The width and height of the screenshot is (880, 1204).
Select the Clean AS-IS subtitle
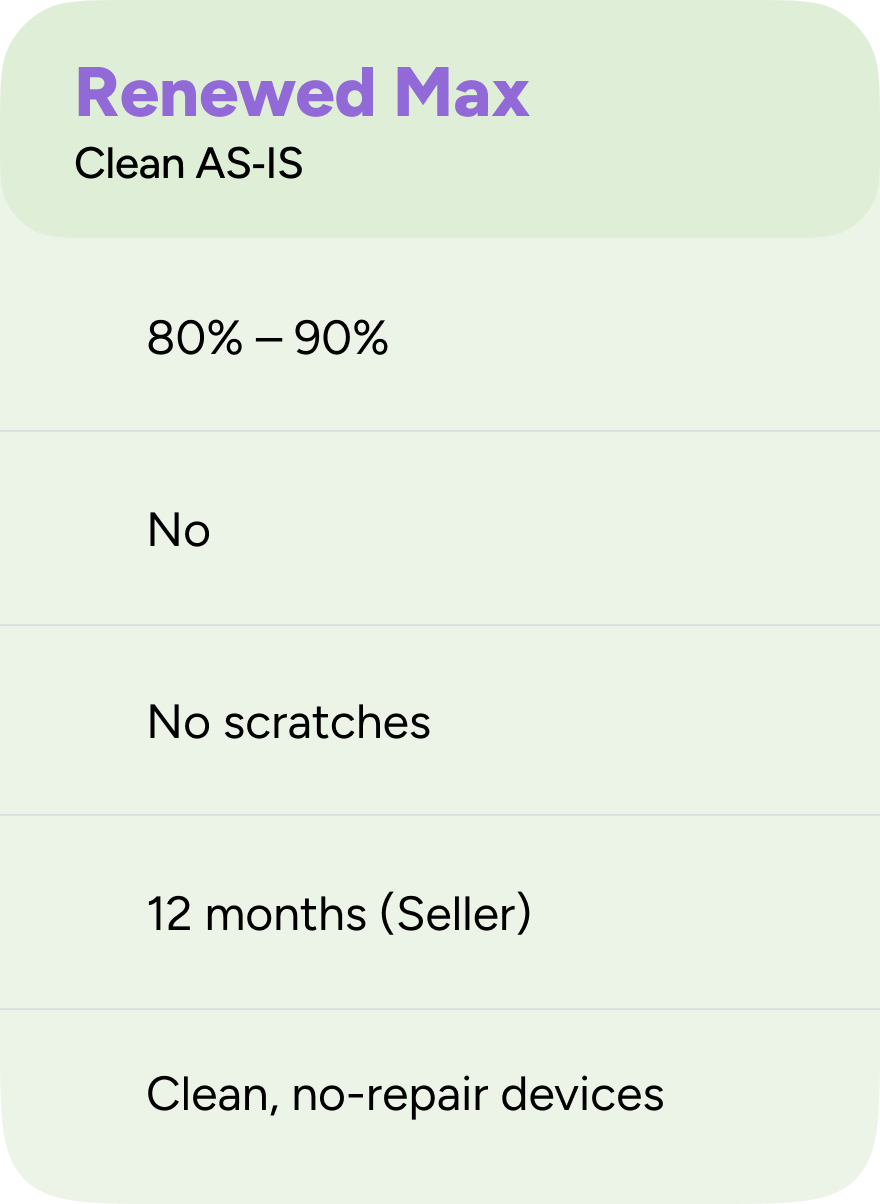point(188,164)
